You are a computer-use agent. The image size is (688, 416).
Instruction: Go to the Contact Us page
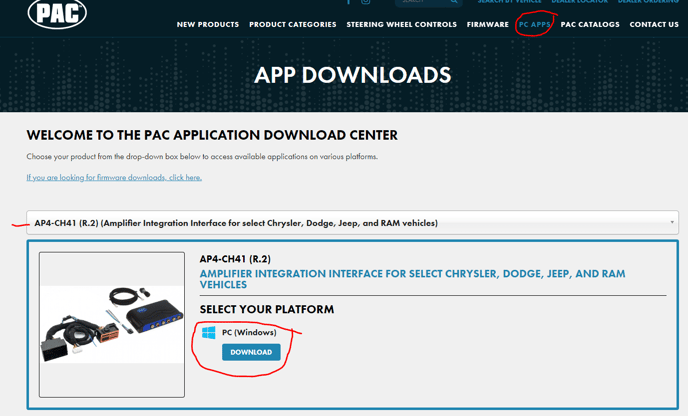coord(654,25)
